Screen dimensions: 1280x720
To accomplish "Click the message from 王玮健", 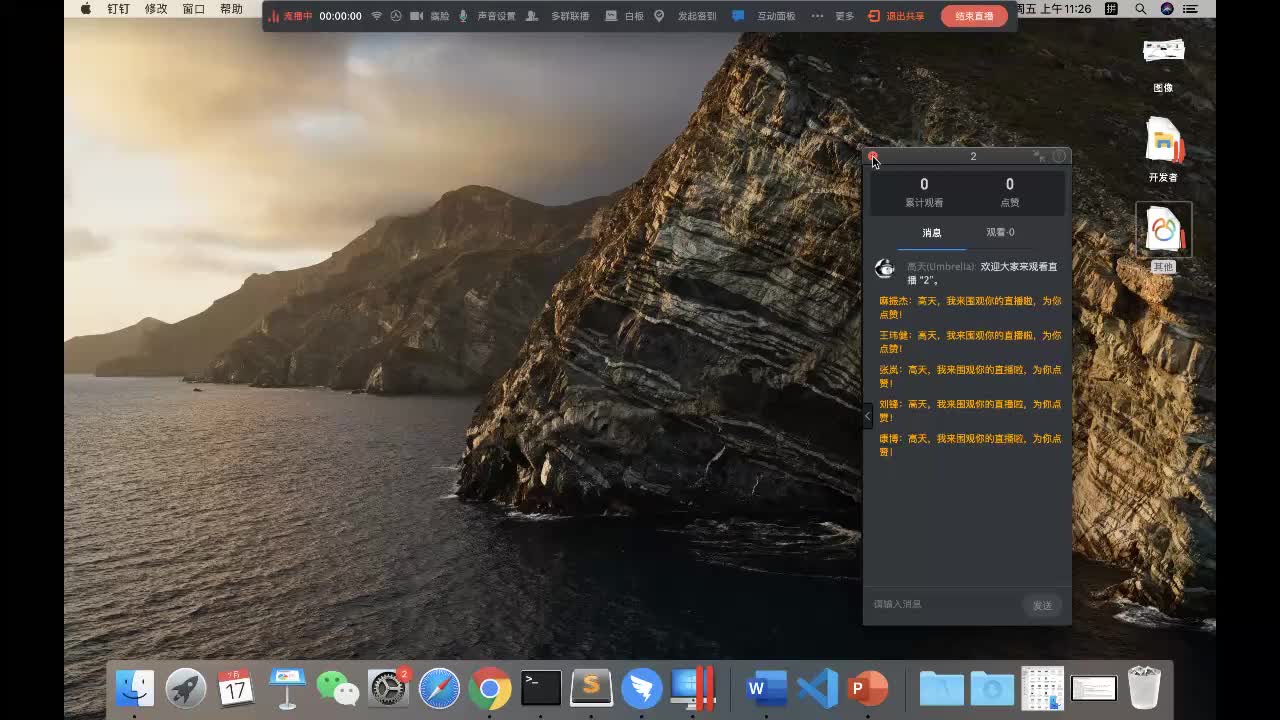I will [x=970, y=342].
